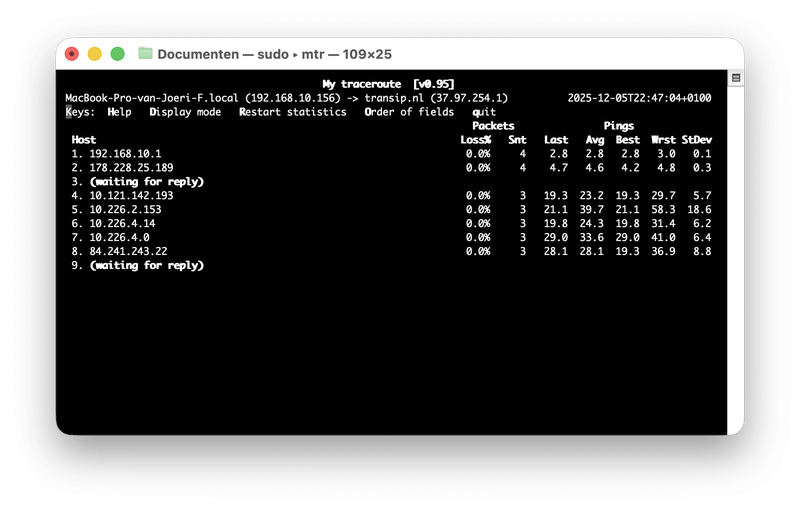Viewport: 800px width, 509px height.
Task: Click hop 2 host "178.228.25.189"
Action: pyautogui.click(x=132, y=168)
